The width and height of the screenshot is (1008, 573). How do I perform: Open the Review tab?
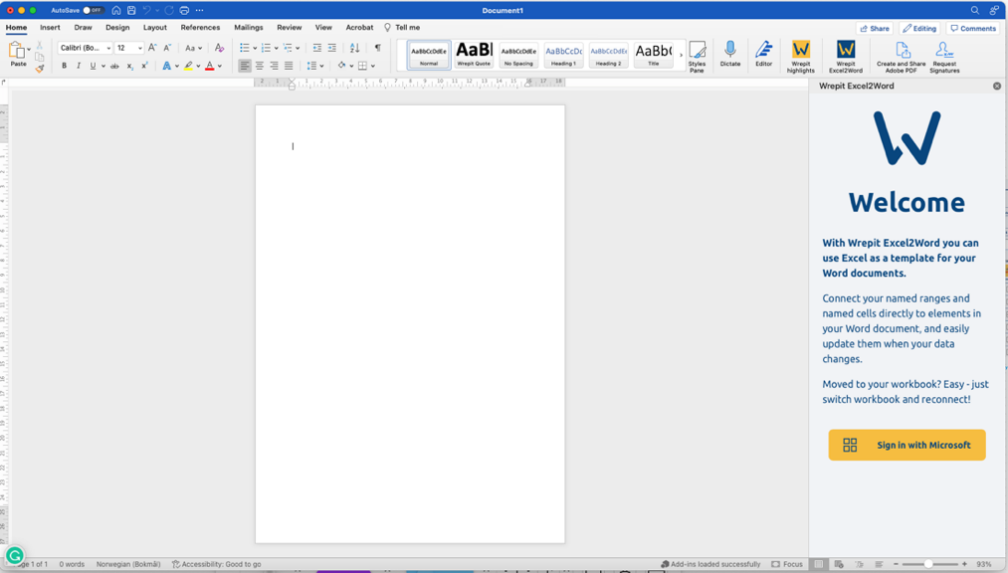[289, 28]
